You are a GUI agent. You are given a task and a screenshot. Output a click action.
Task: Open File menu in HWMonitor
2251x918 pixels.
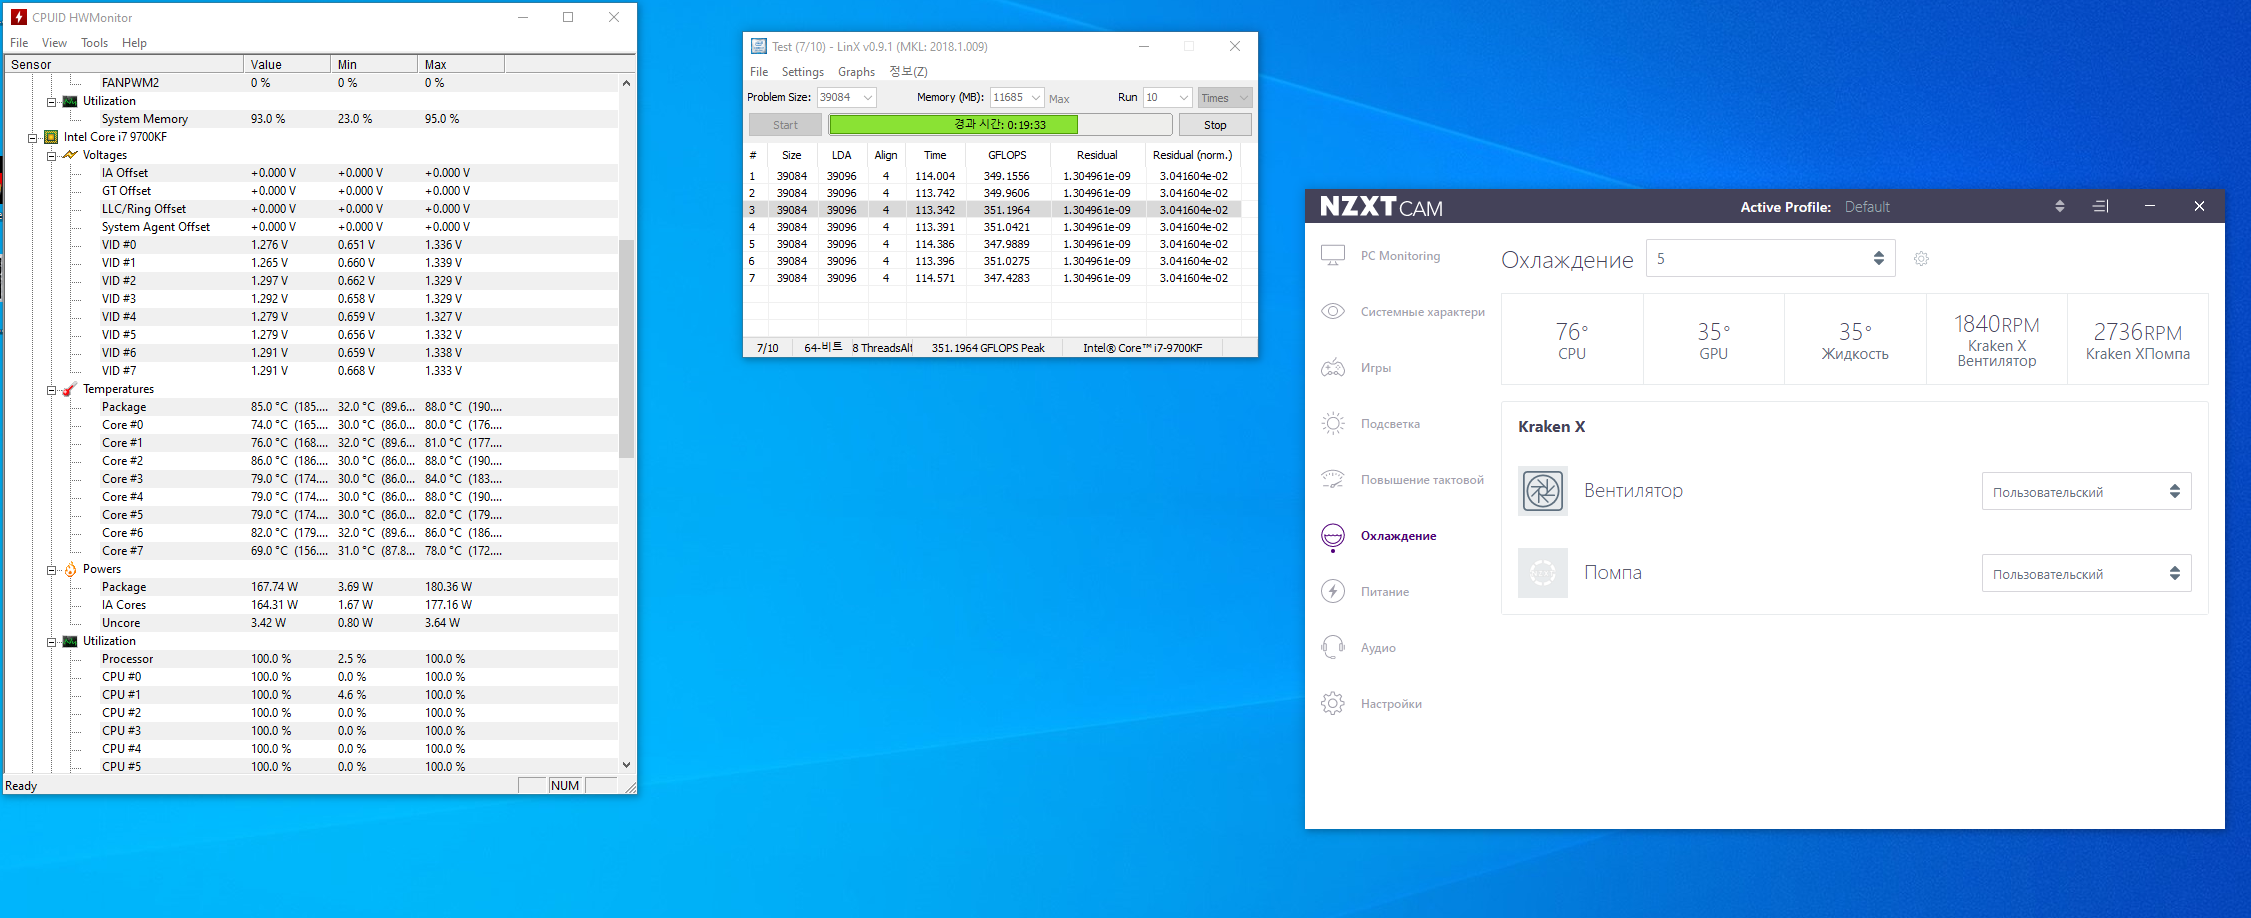(x=19, y=43)
